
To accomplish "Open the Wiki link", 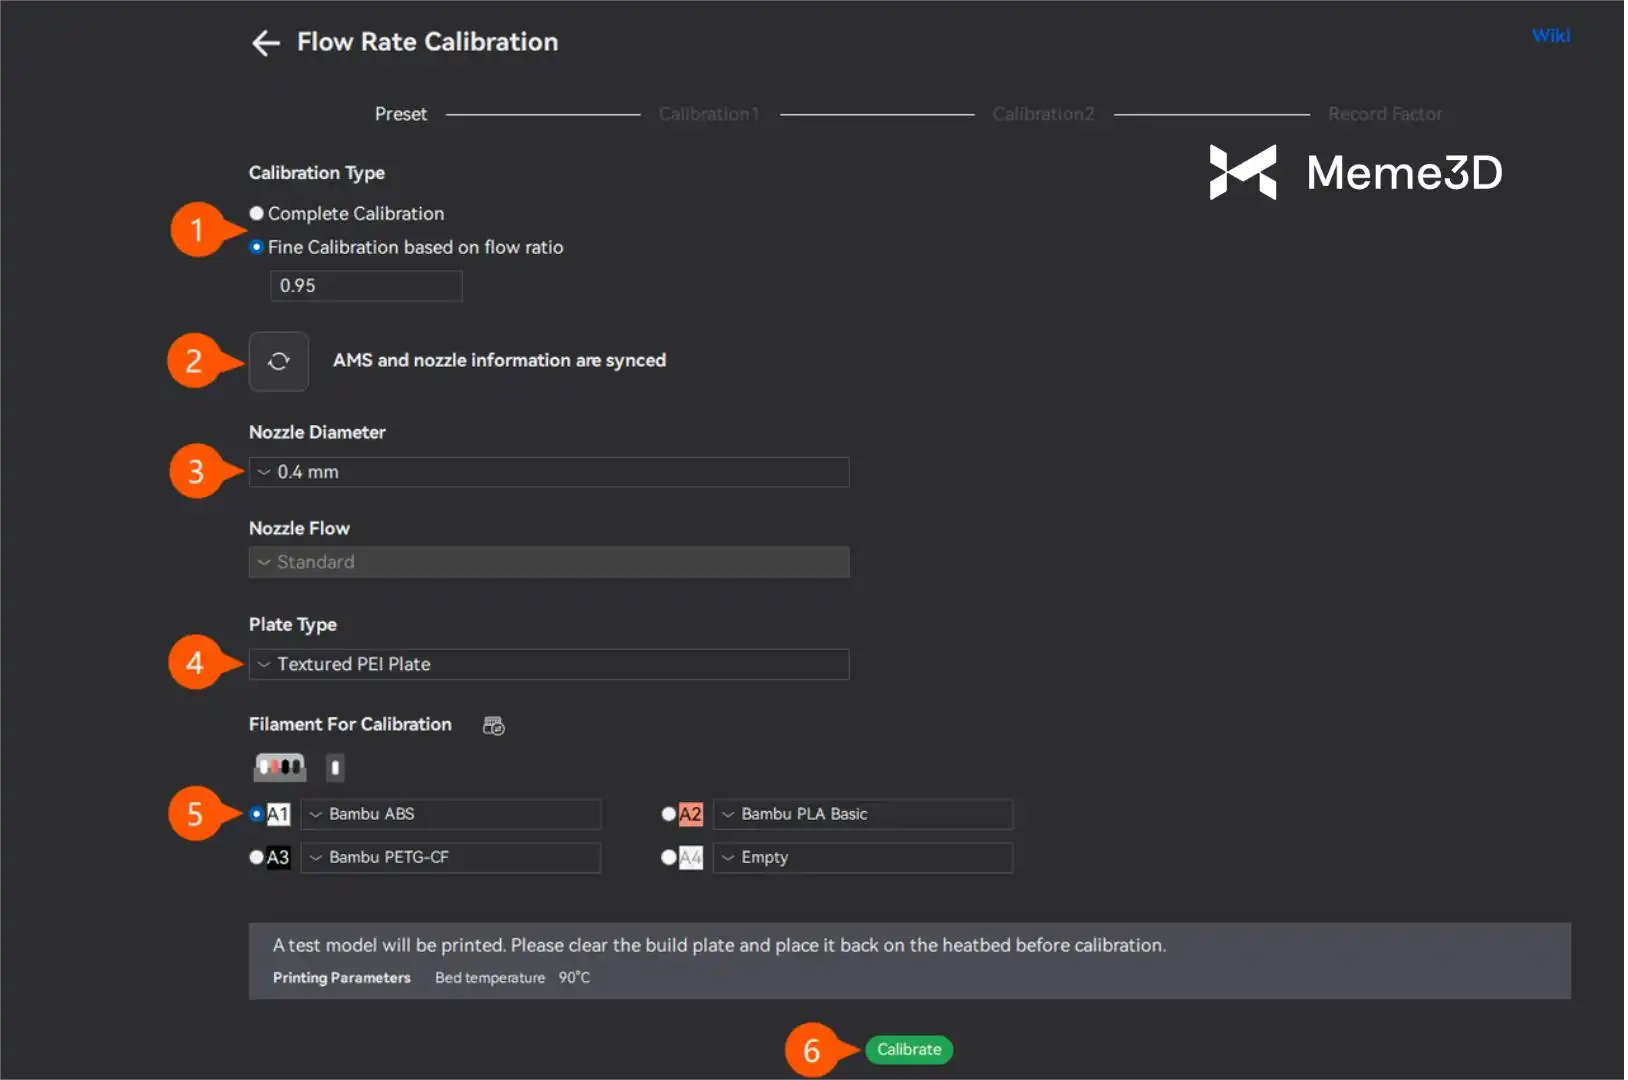I will (1550, 36).
